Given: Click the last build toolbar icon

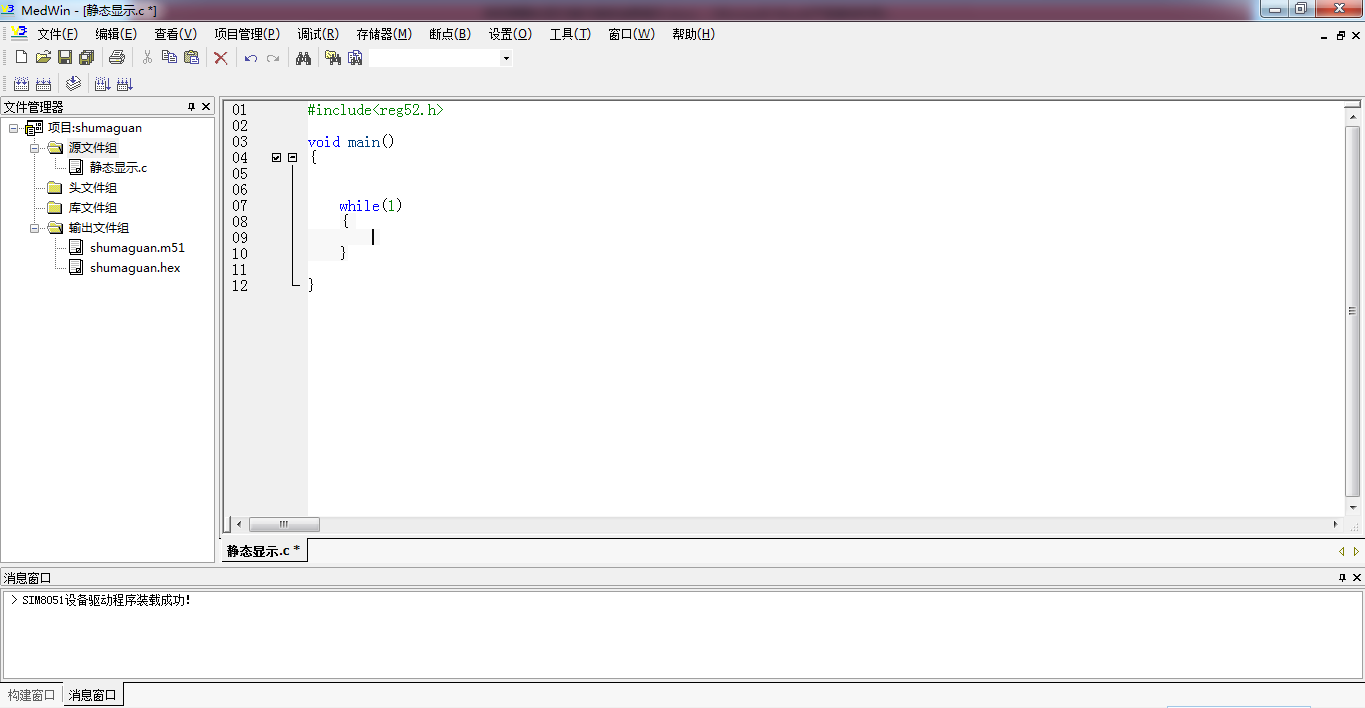Looking at the screenshot, I should click(x=124, y=84).
